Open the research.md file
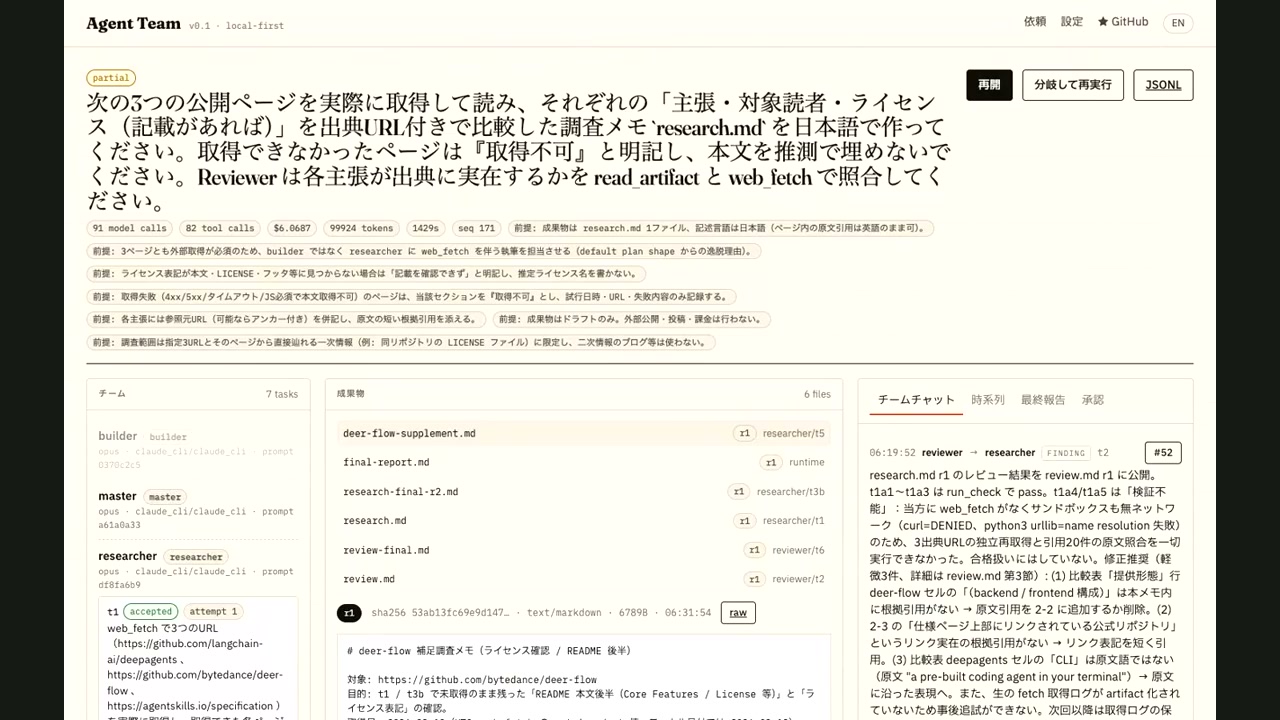This screenshot has width=1280, height=720. click(584, 520)
